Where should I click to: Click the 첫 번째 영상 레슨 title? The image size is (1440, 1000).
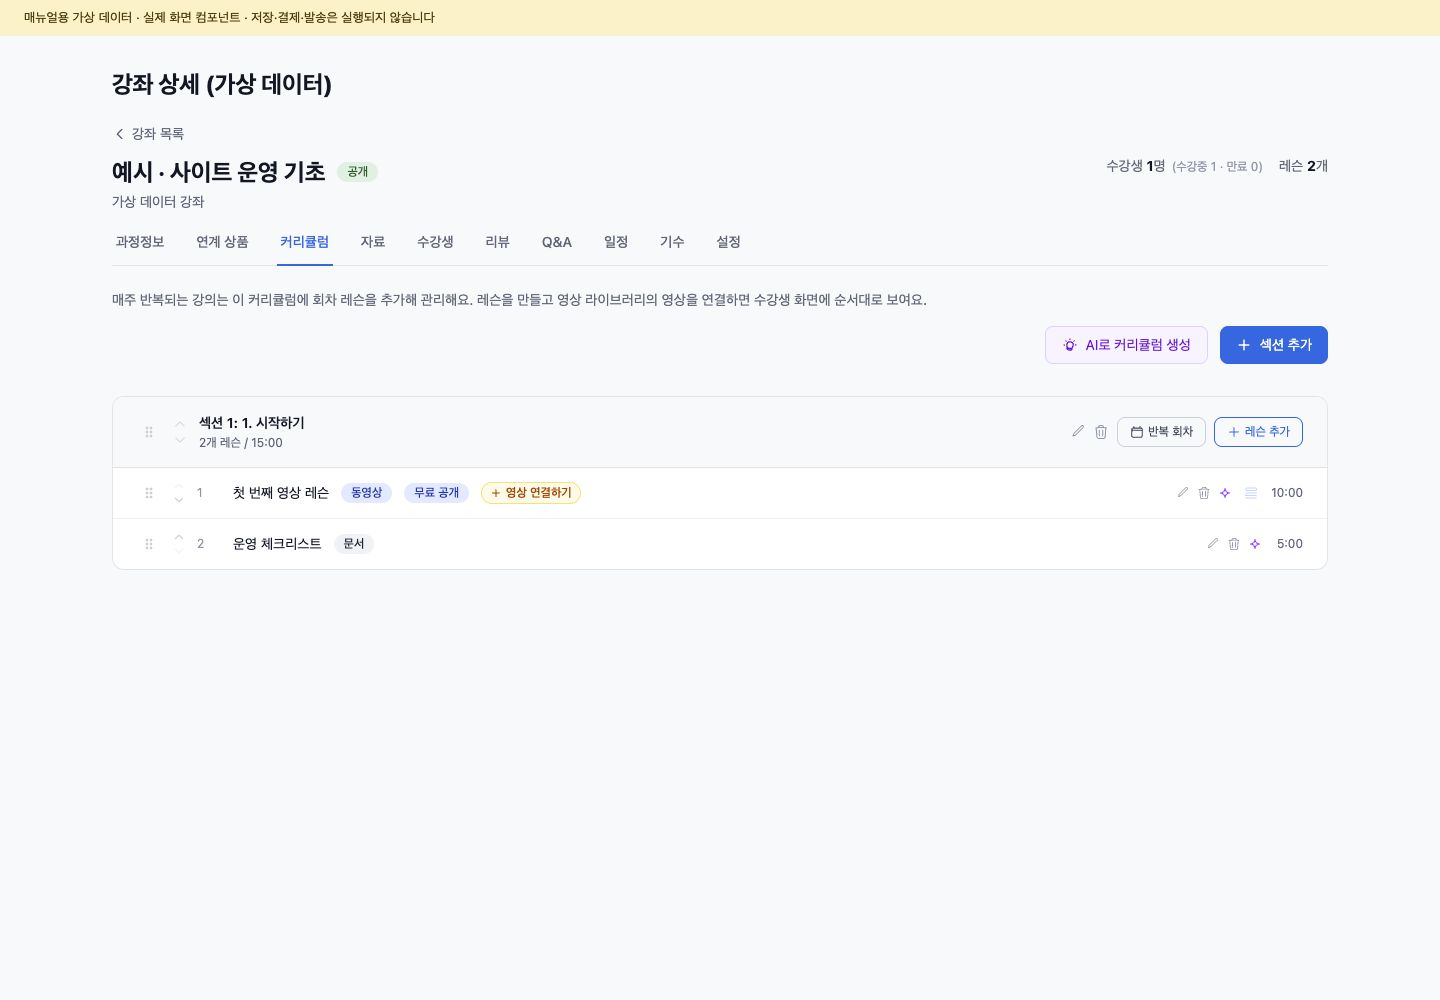coord(281,493)
